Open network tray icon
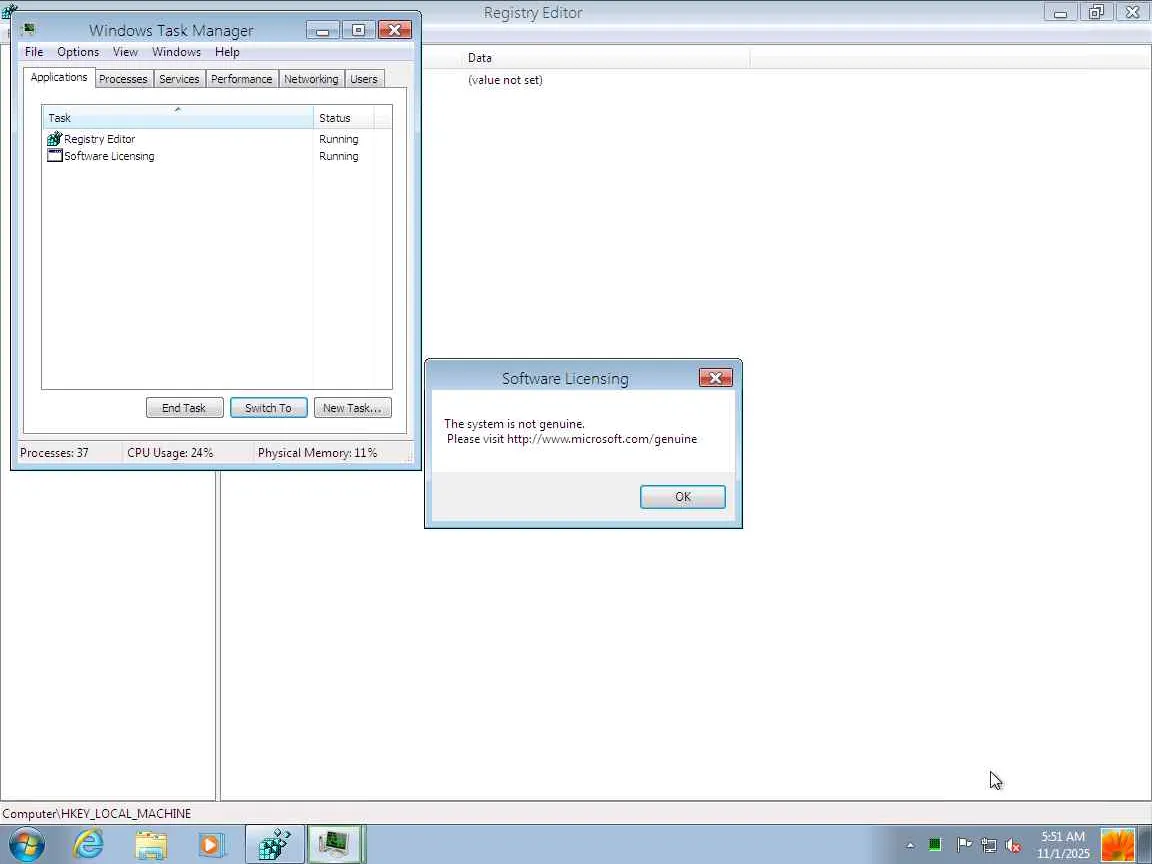This screenshot has height=864, width=1152. click(989, 846)
